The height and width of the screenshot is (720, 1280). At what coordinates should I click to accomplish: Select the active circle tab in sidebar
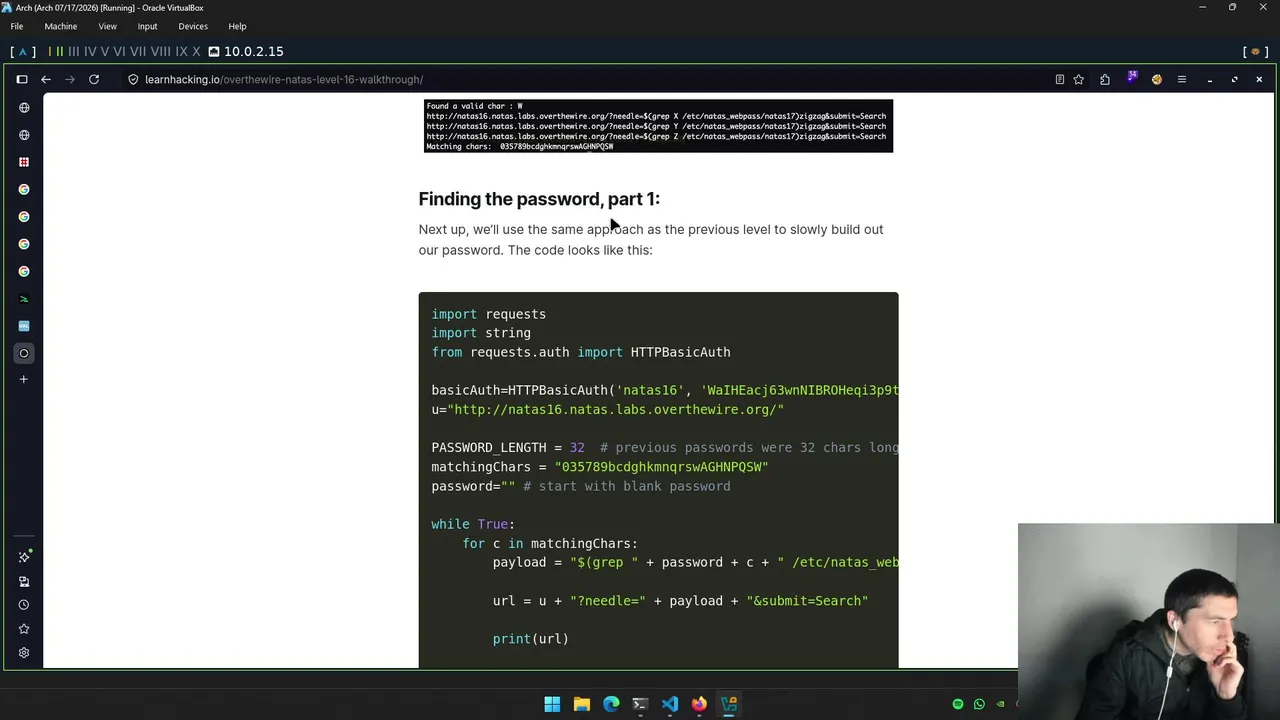pyautogui.click(x=24, y=353)
